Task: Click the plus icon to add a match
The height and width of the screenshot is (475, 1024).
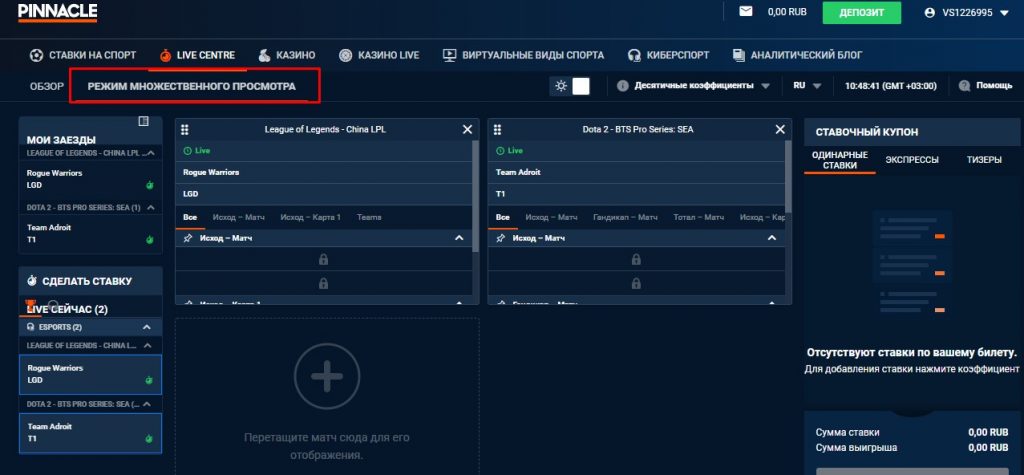Action: 326,377
